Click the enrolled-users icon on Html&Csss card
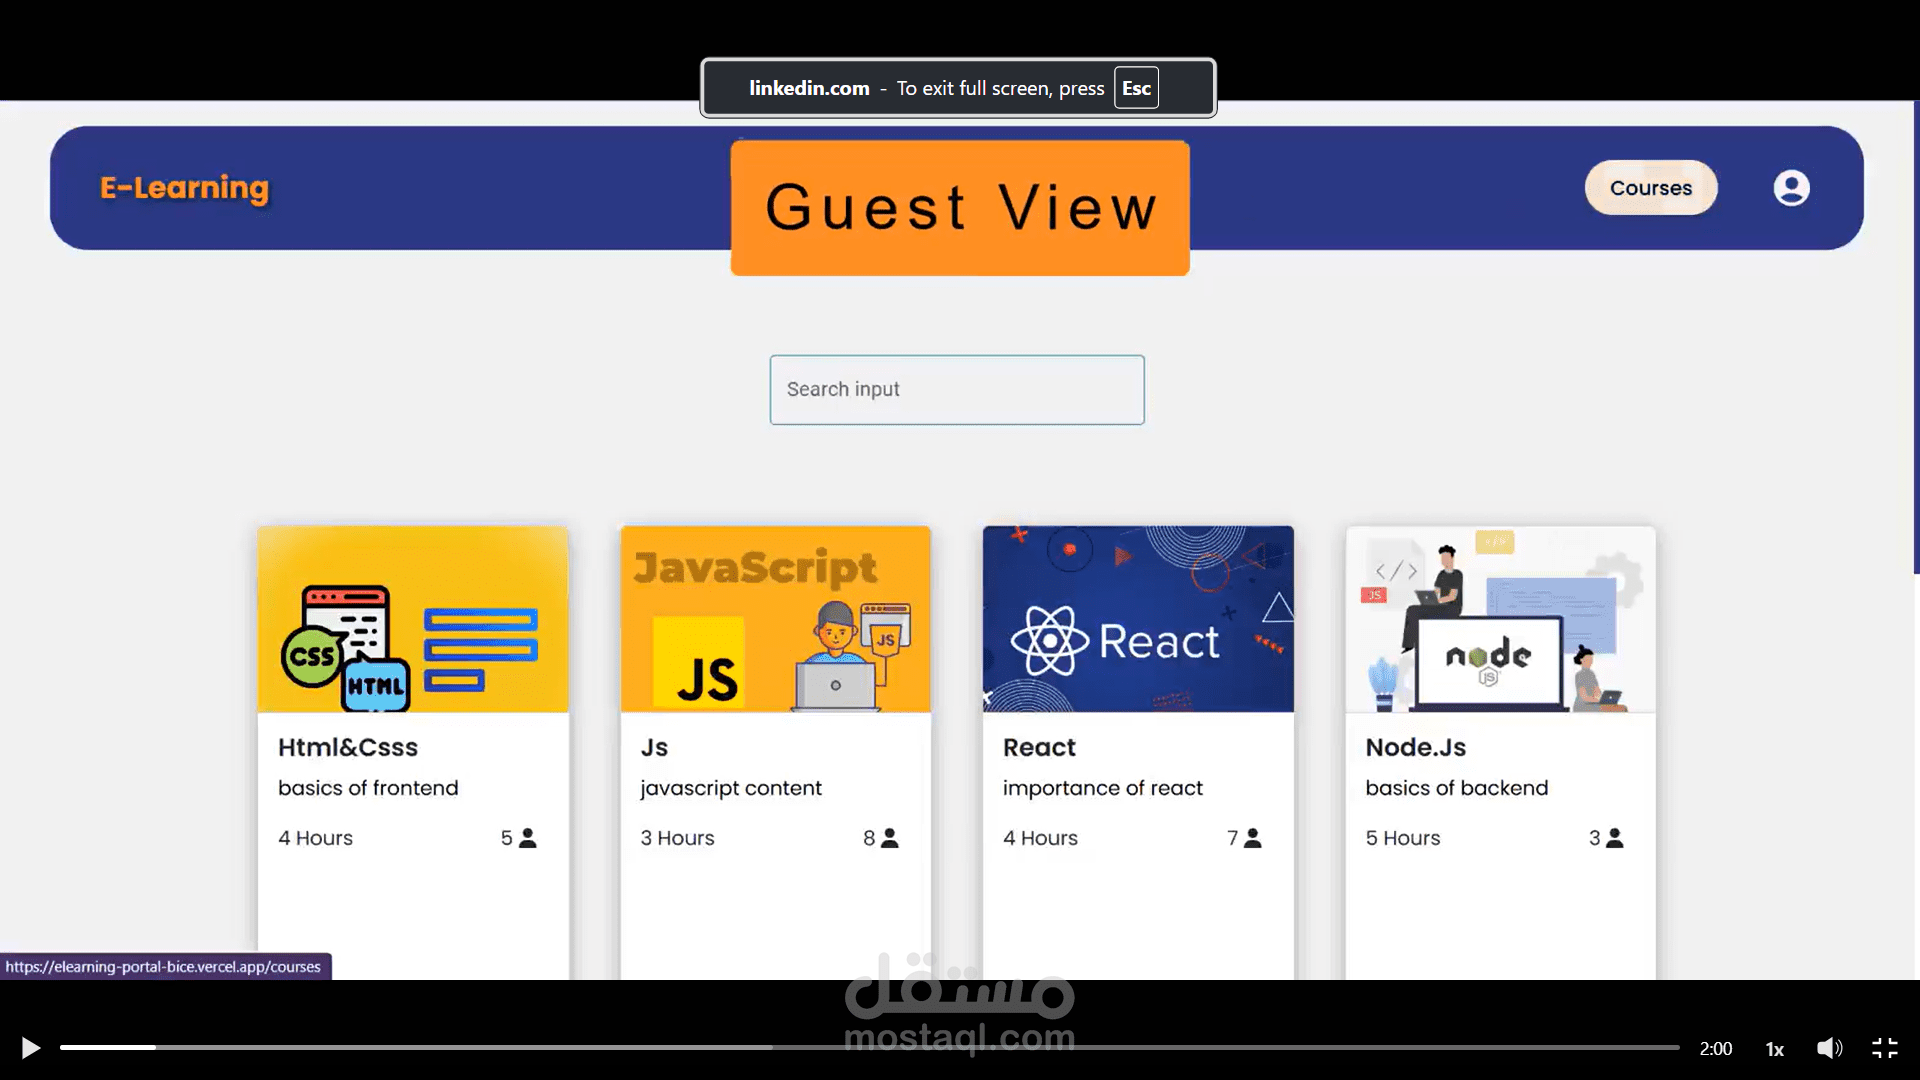This screenshot has height=1080, width=1920. tap(527, 838)
